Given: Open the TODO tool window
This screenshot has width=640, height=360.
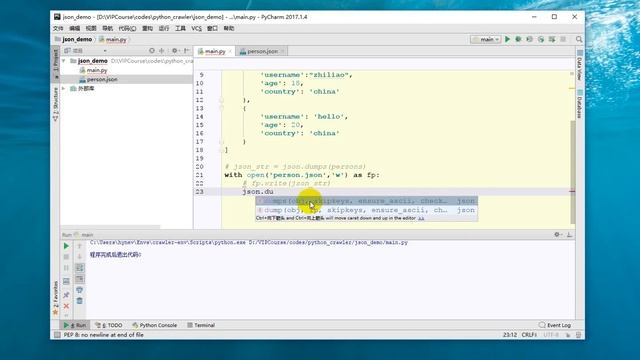Looking at the screenshot, I should click(x=109, y=325).
